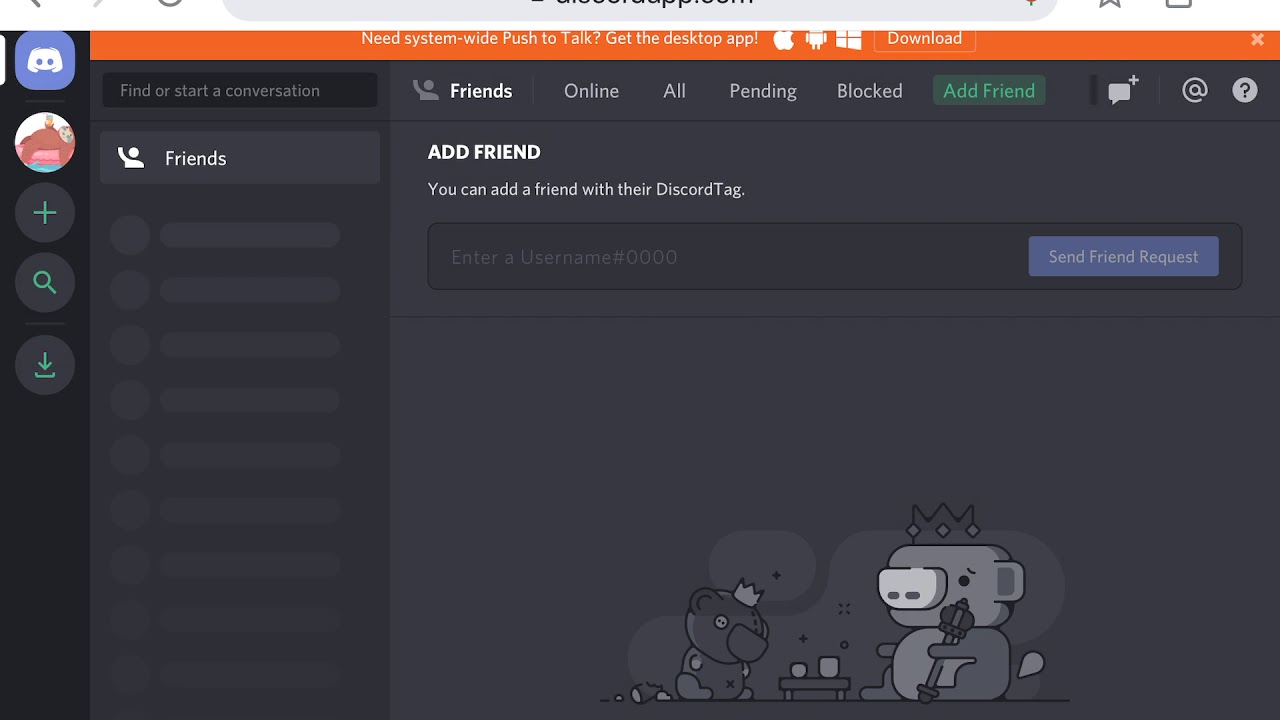Screen dimensions: 1280x720
Task: Click the Friends header icon
Action: tap(426, 90)
